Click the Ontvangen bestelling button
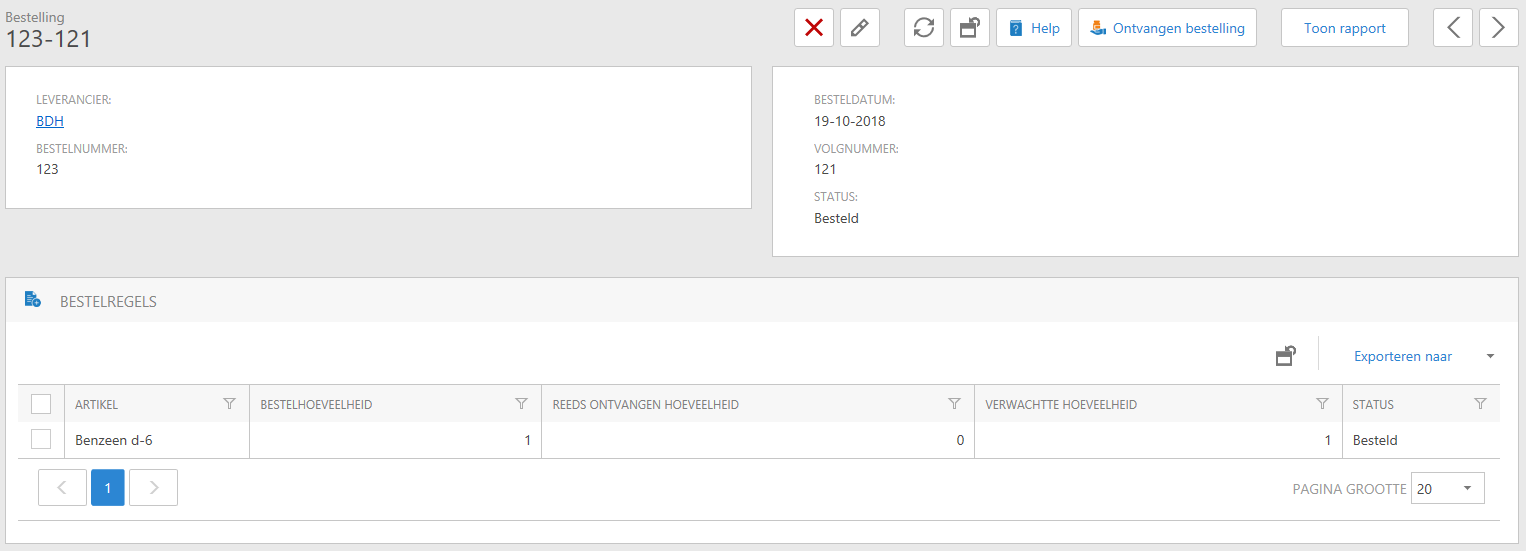 click(1167, 28)
